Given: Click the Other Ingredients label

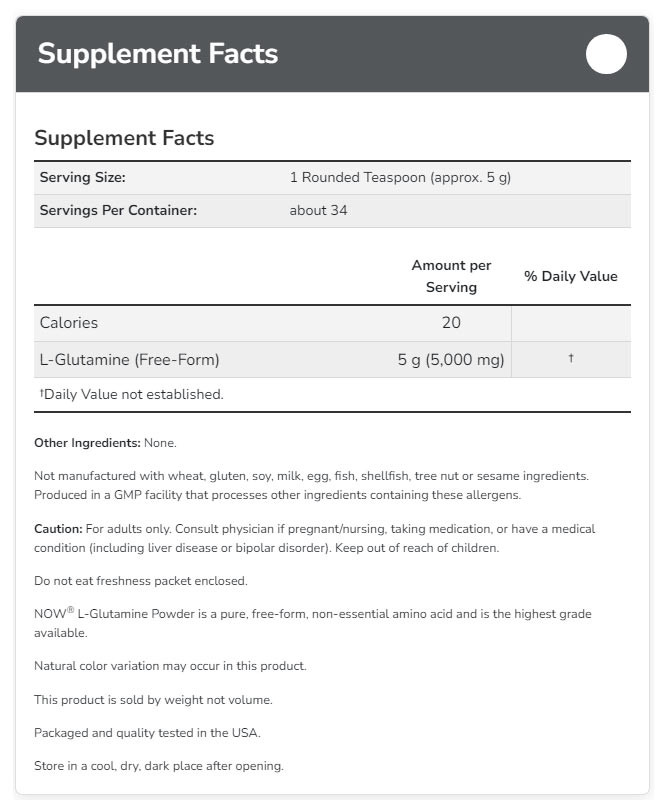Looking at the screenshot, I should pyautogui.click(x=87, y=442).
